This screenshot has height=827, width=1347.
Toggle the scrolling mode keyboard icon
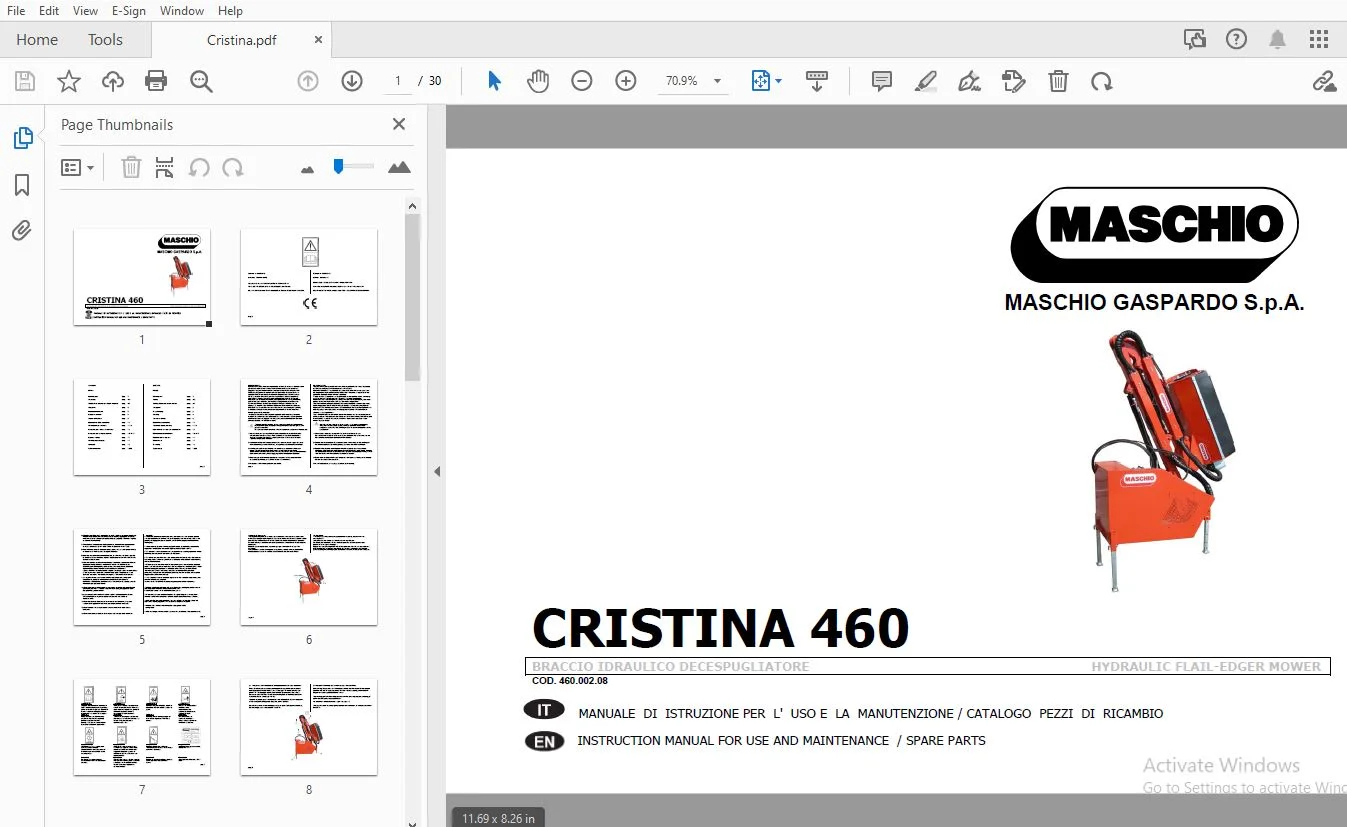click(817, 81)
